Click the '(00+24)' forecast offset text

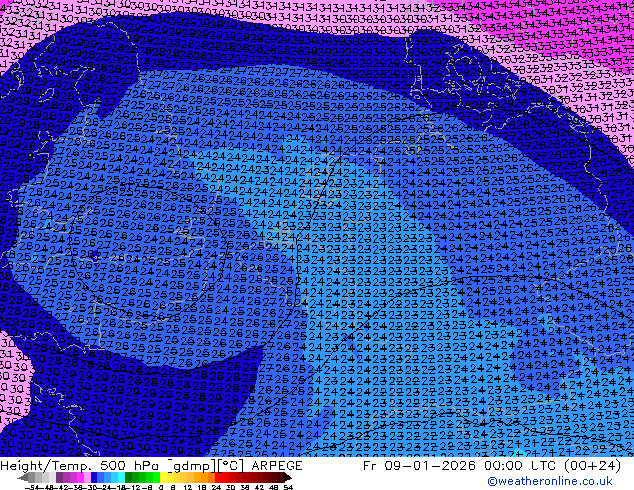592,466
